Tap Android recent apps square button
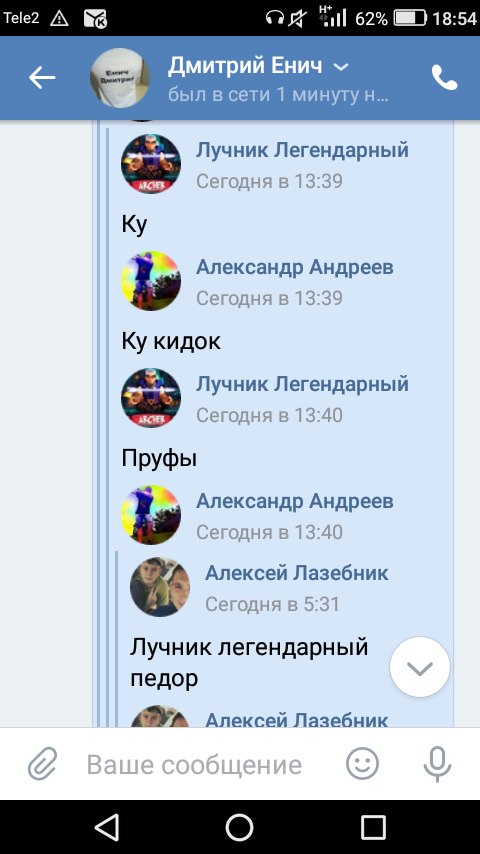Image resolution: width=480 pixels, height=854 pixels. click(x=373, y=828)
